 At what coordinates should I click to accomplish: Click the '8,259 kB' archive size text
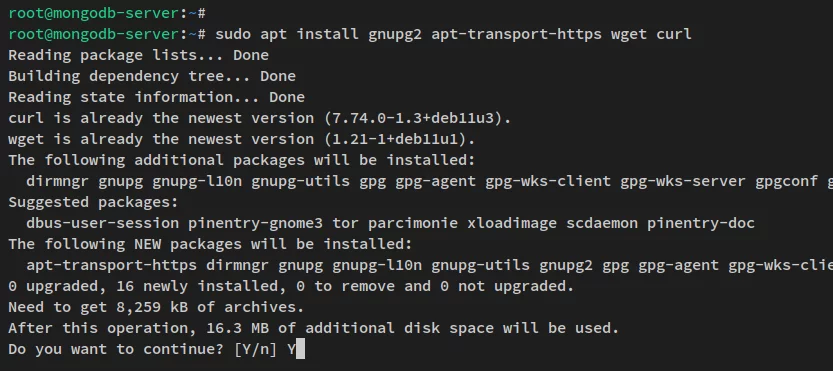click(152, 308)
